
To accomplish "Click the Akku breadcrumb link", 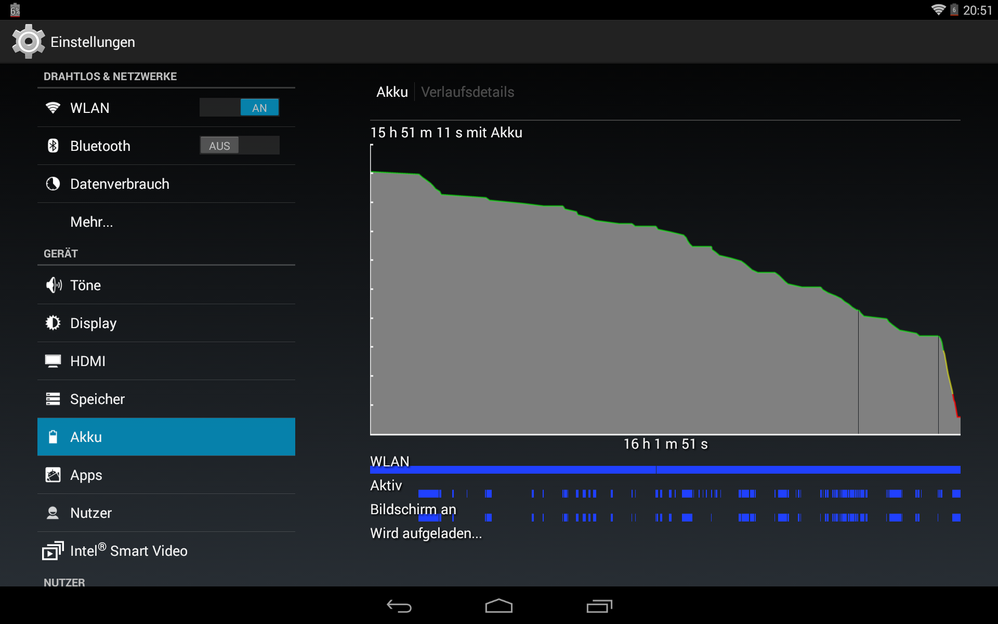I will point(392,92).
